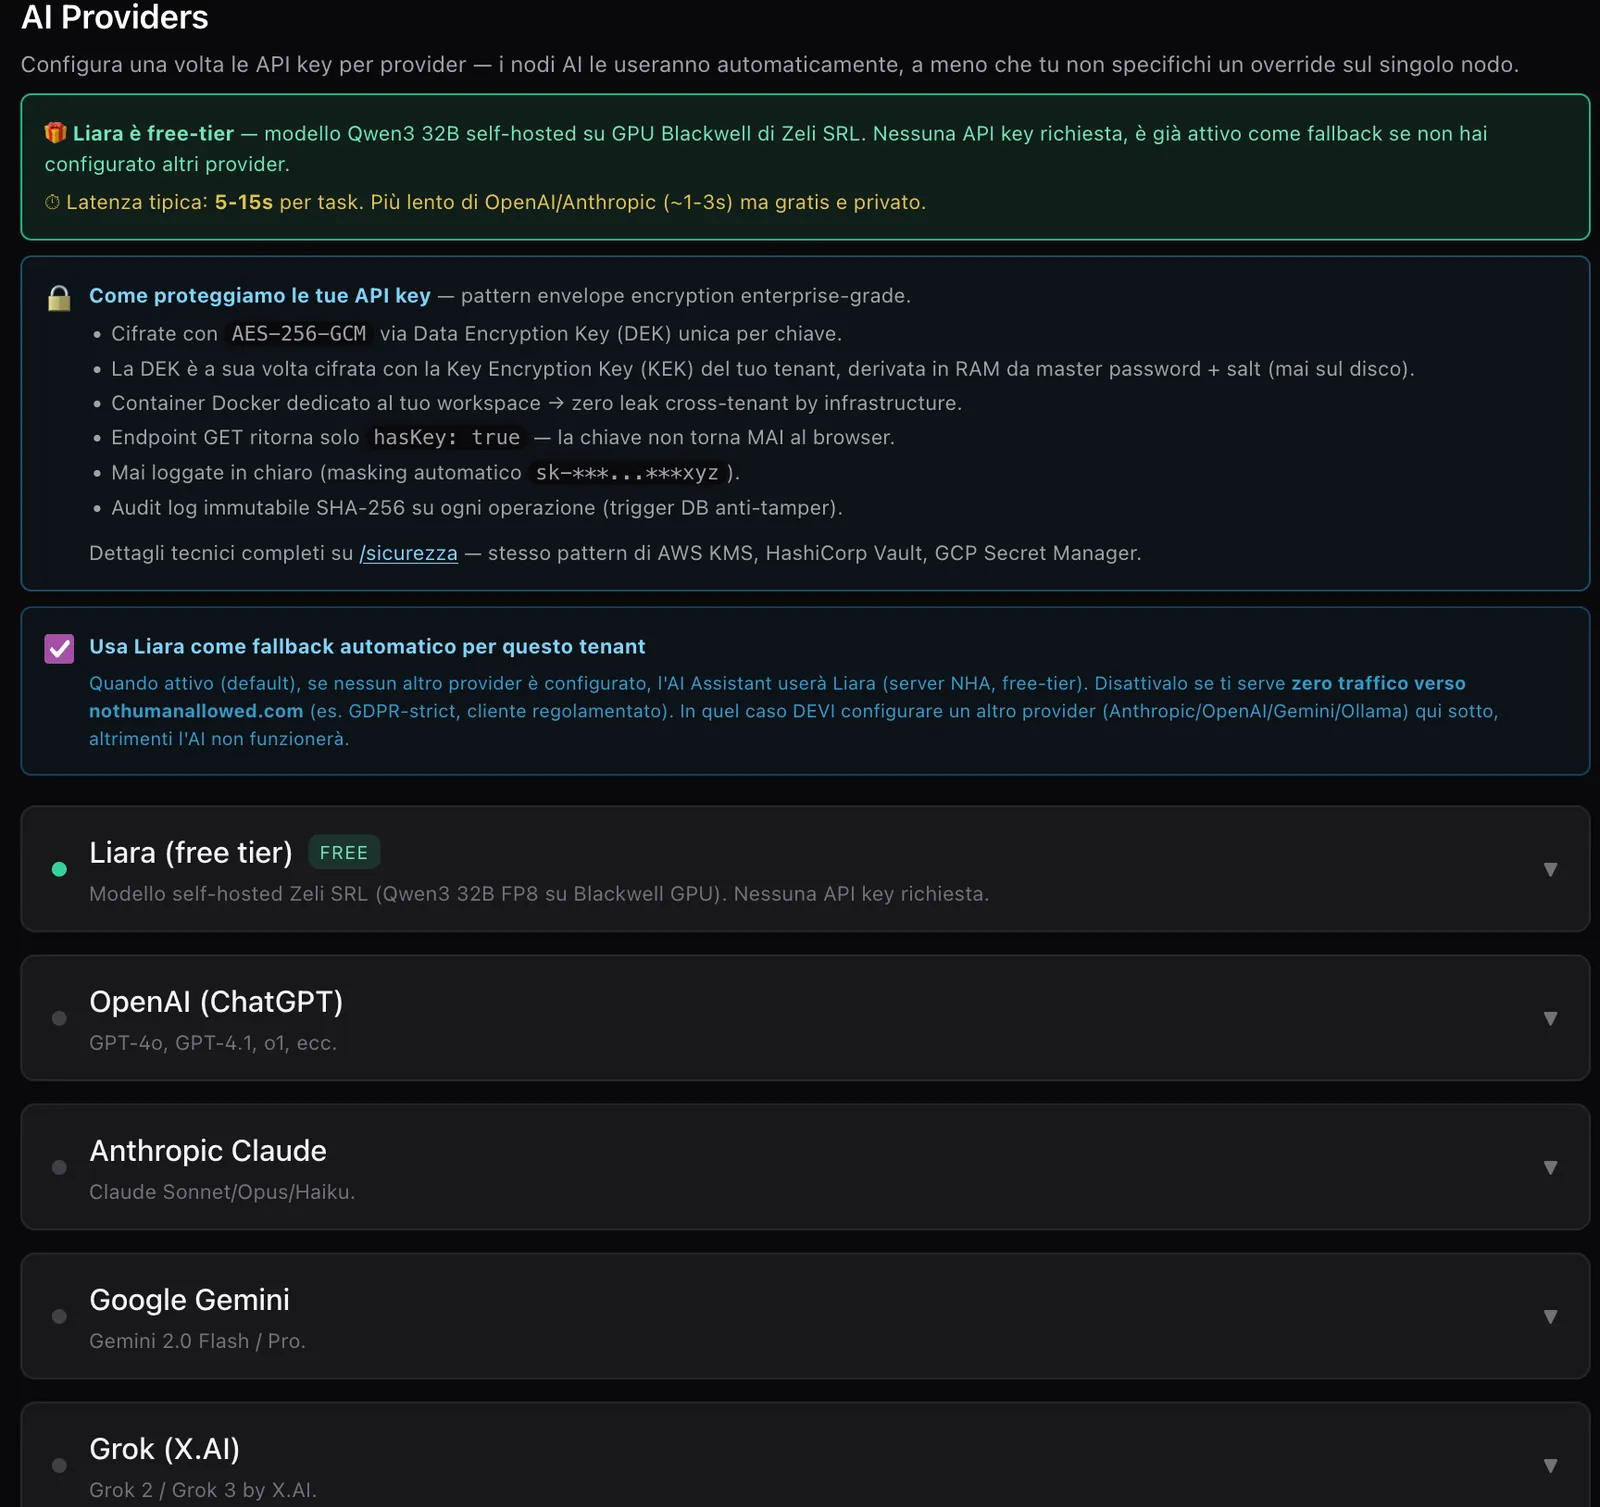Expand the Grok (X.AI) provider arrow
The height and width of the screenshot is (1507, 1600).
[1550, 1466]
